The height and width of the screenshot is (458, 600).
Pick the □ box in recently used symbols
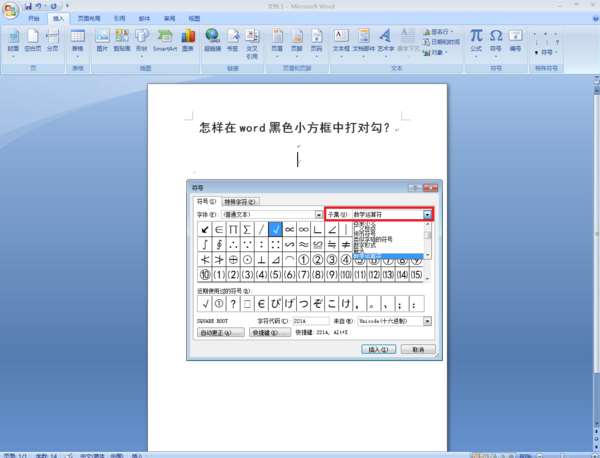247,304
